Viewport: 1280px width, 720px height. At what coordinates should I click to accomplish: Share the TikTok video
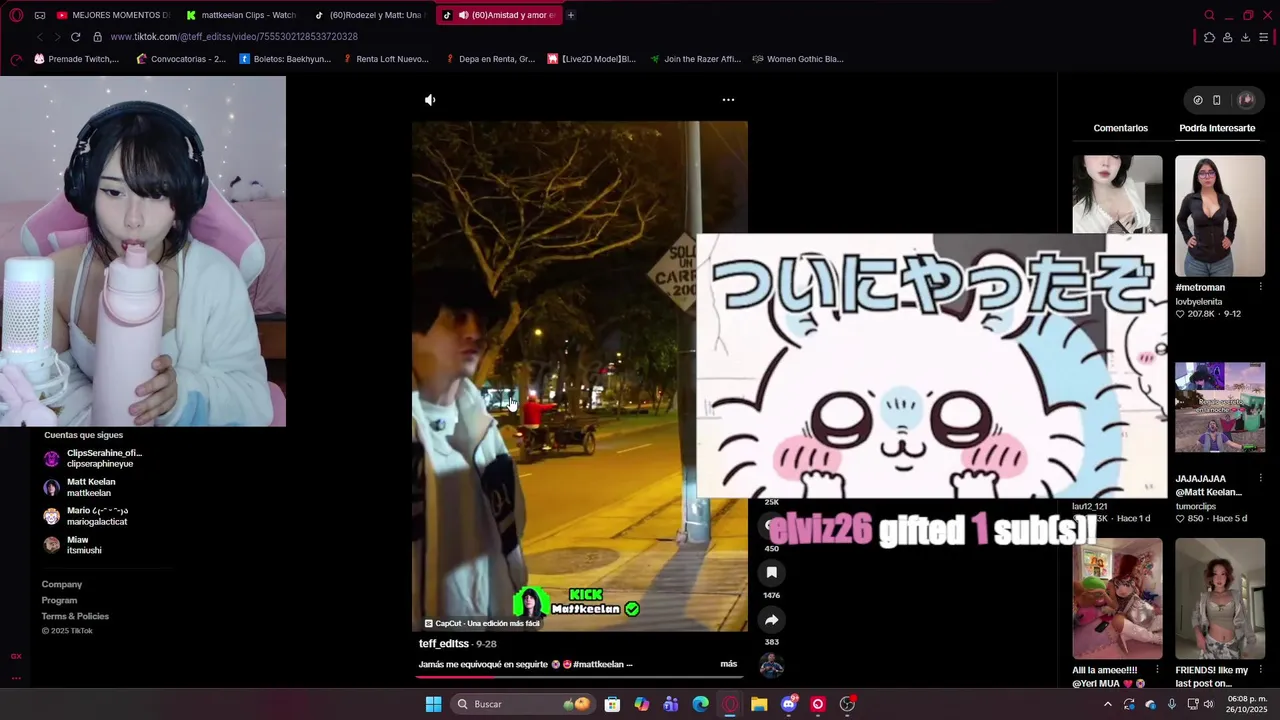(x=771, y=620)
